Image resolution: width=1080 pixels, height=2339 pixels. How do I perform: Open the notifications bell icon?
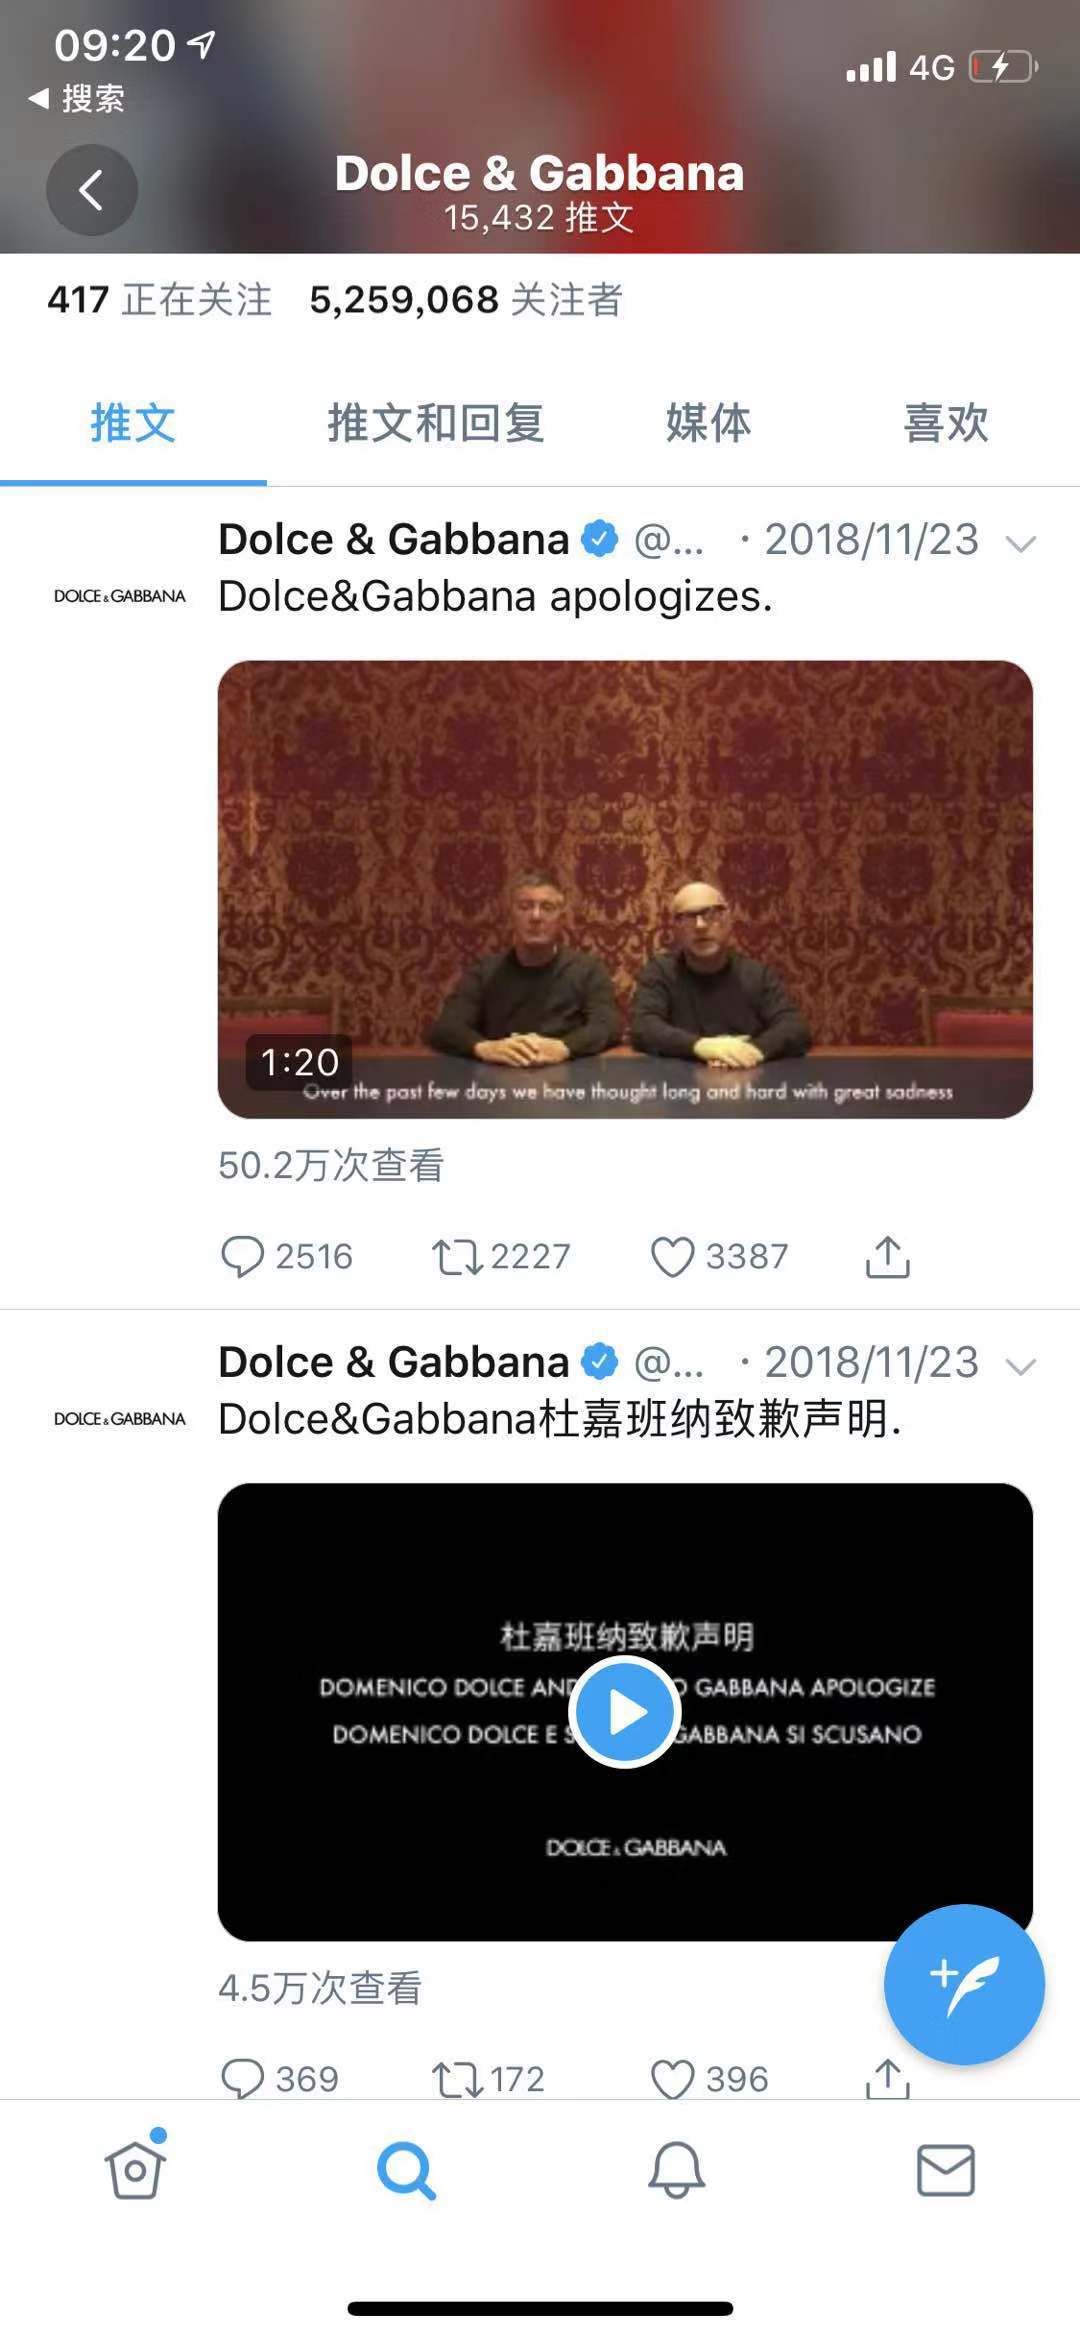[x=677, y=2170]
